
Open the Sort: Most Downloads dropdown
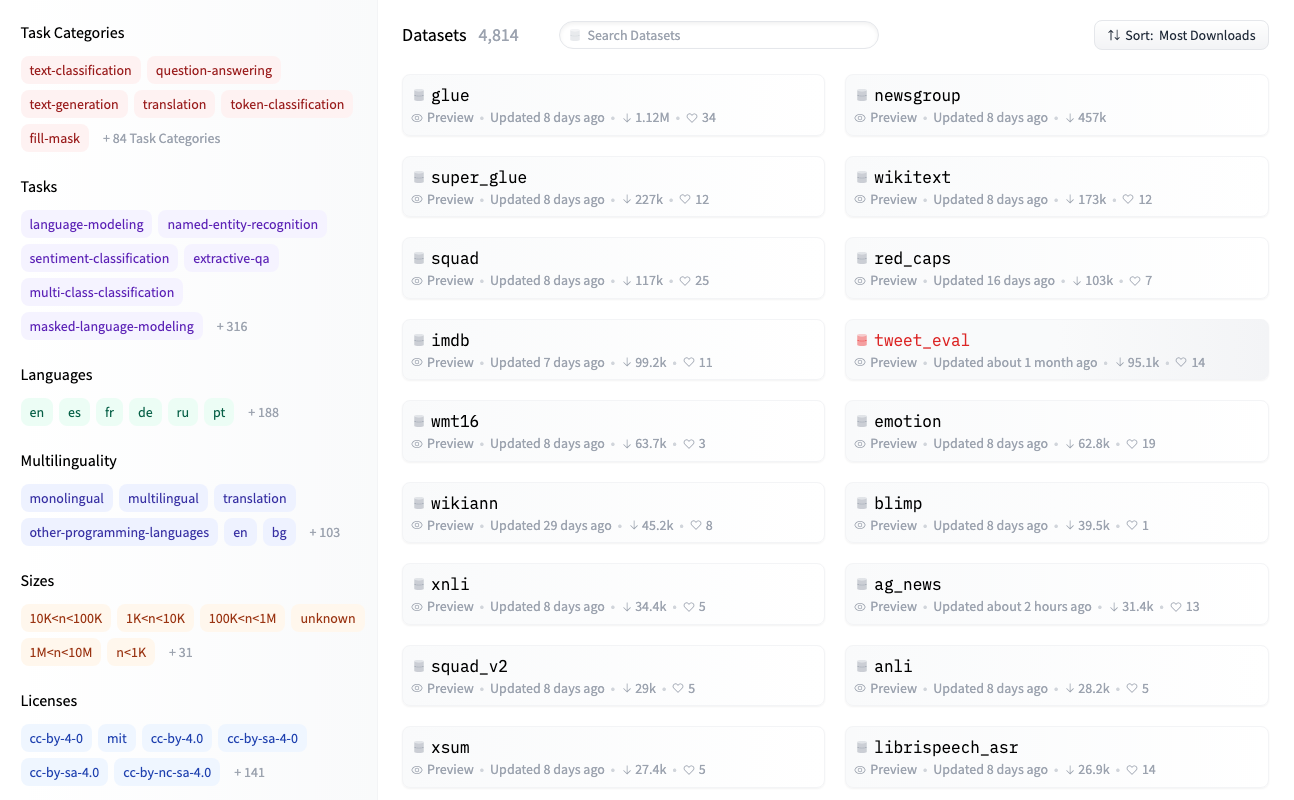coord(1181,35)
